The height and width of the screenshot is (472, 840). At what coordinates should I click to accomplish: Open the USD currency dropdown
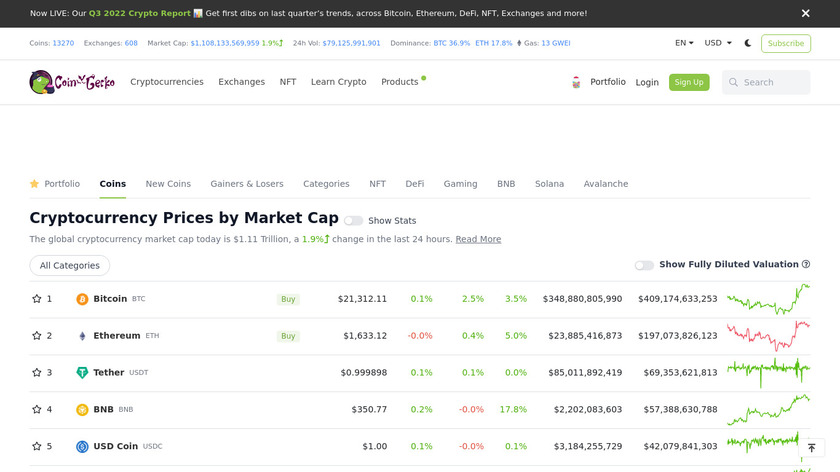(718, 43)
